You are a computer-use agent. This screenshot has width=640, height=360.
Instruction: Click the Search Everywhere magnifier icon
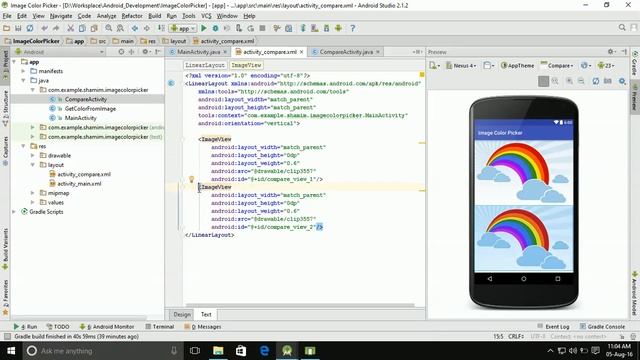click(x=622, y=28)
